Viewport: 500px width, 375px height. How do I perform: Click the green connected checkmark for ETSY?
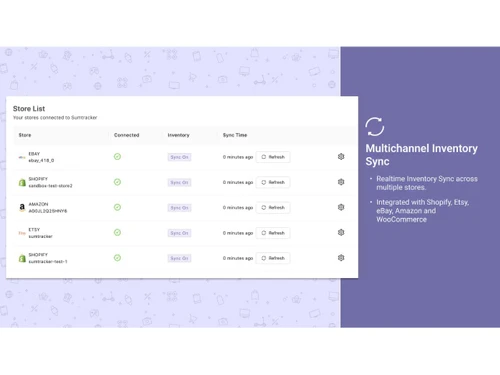pos(117,232)
